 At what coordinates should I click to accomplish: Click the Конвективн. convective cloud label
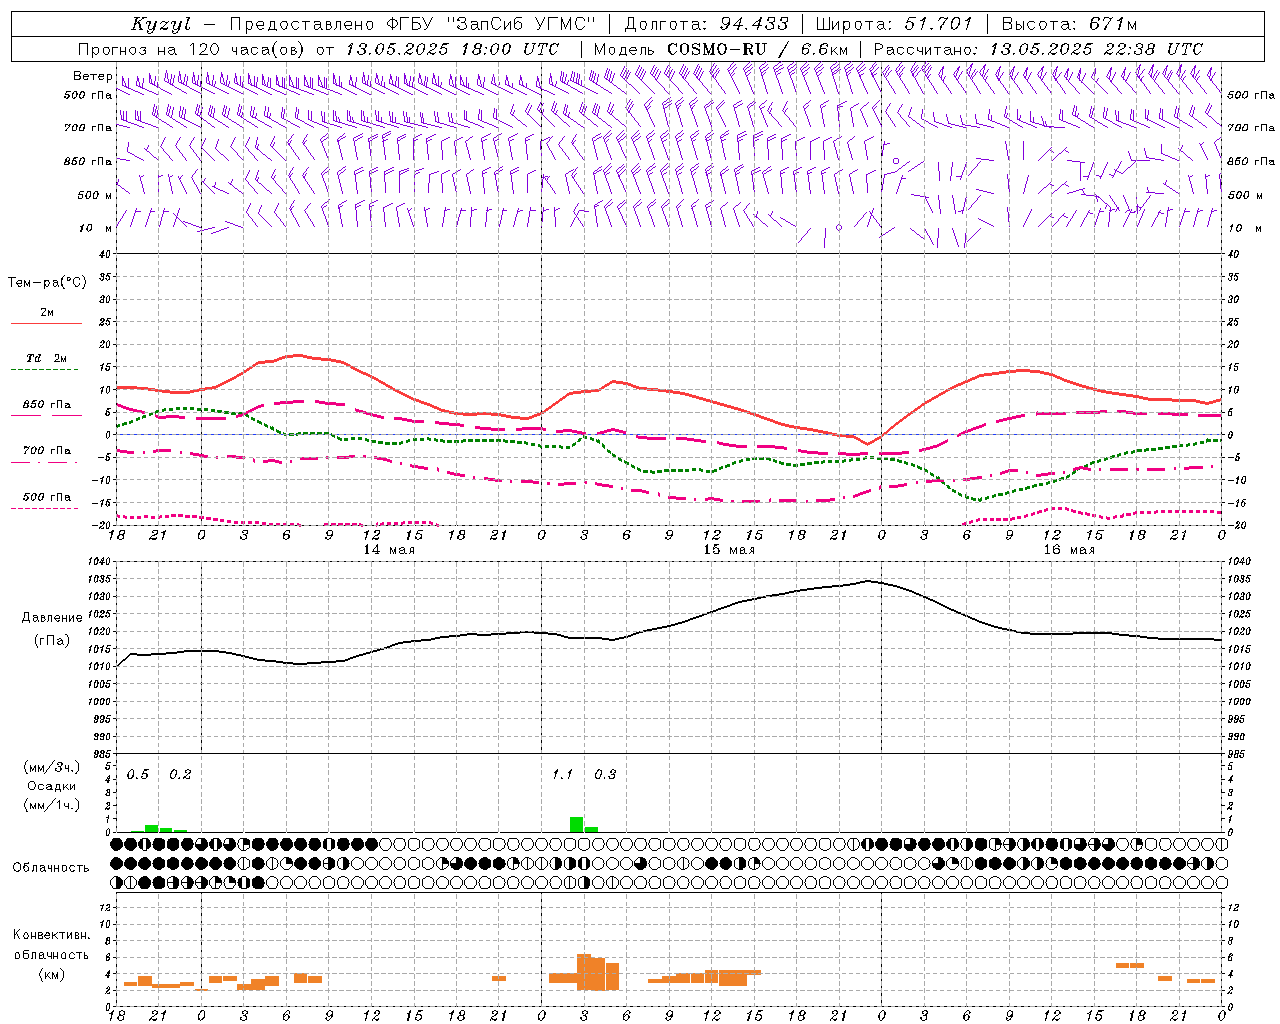51,935
